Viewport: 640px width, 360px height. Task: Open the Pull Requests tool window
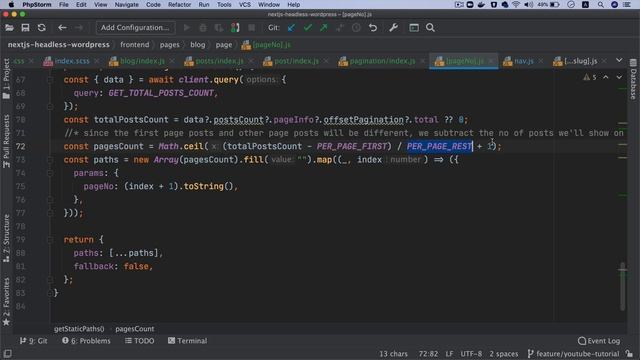pyautogui.click(x=6, y=141)
